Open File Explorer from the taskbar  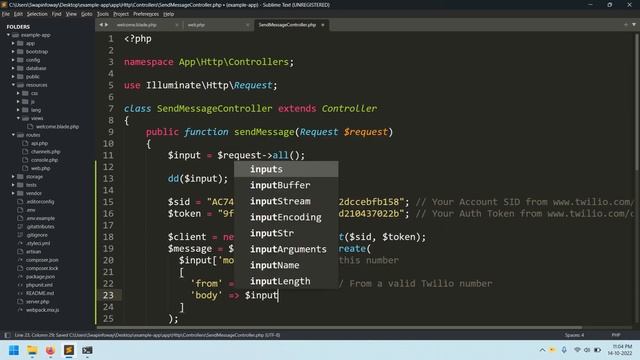coord(32,350)
